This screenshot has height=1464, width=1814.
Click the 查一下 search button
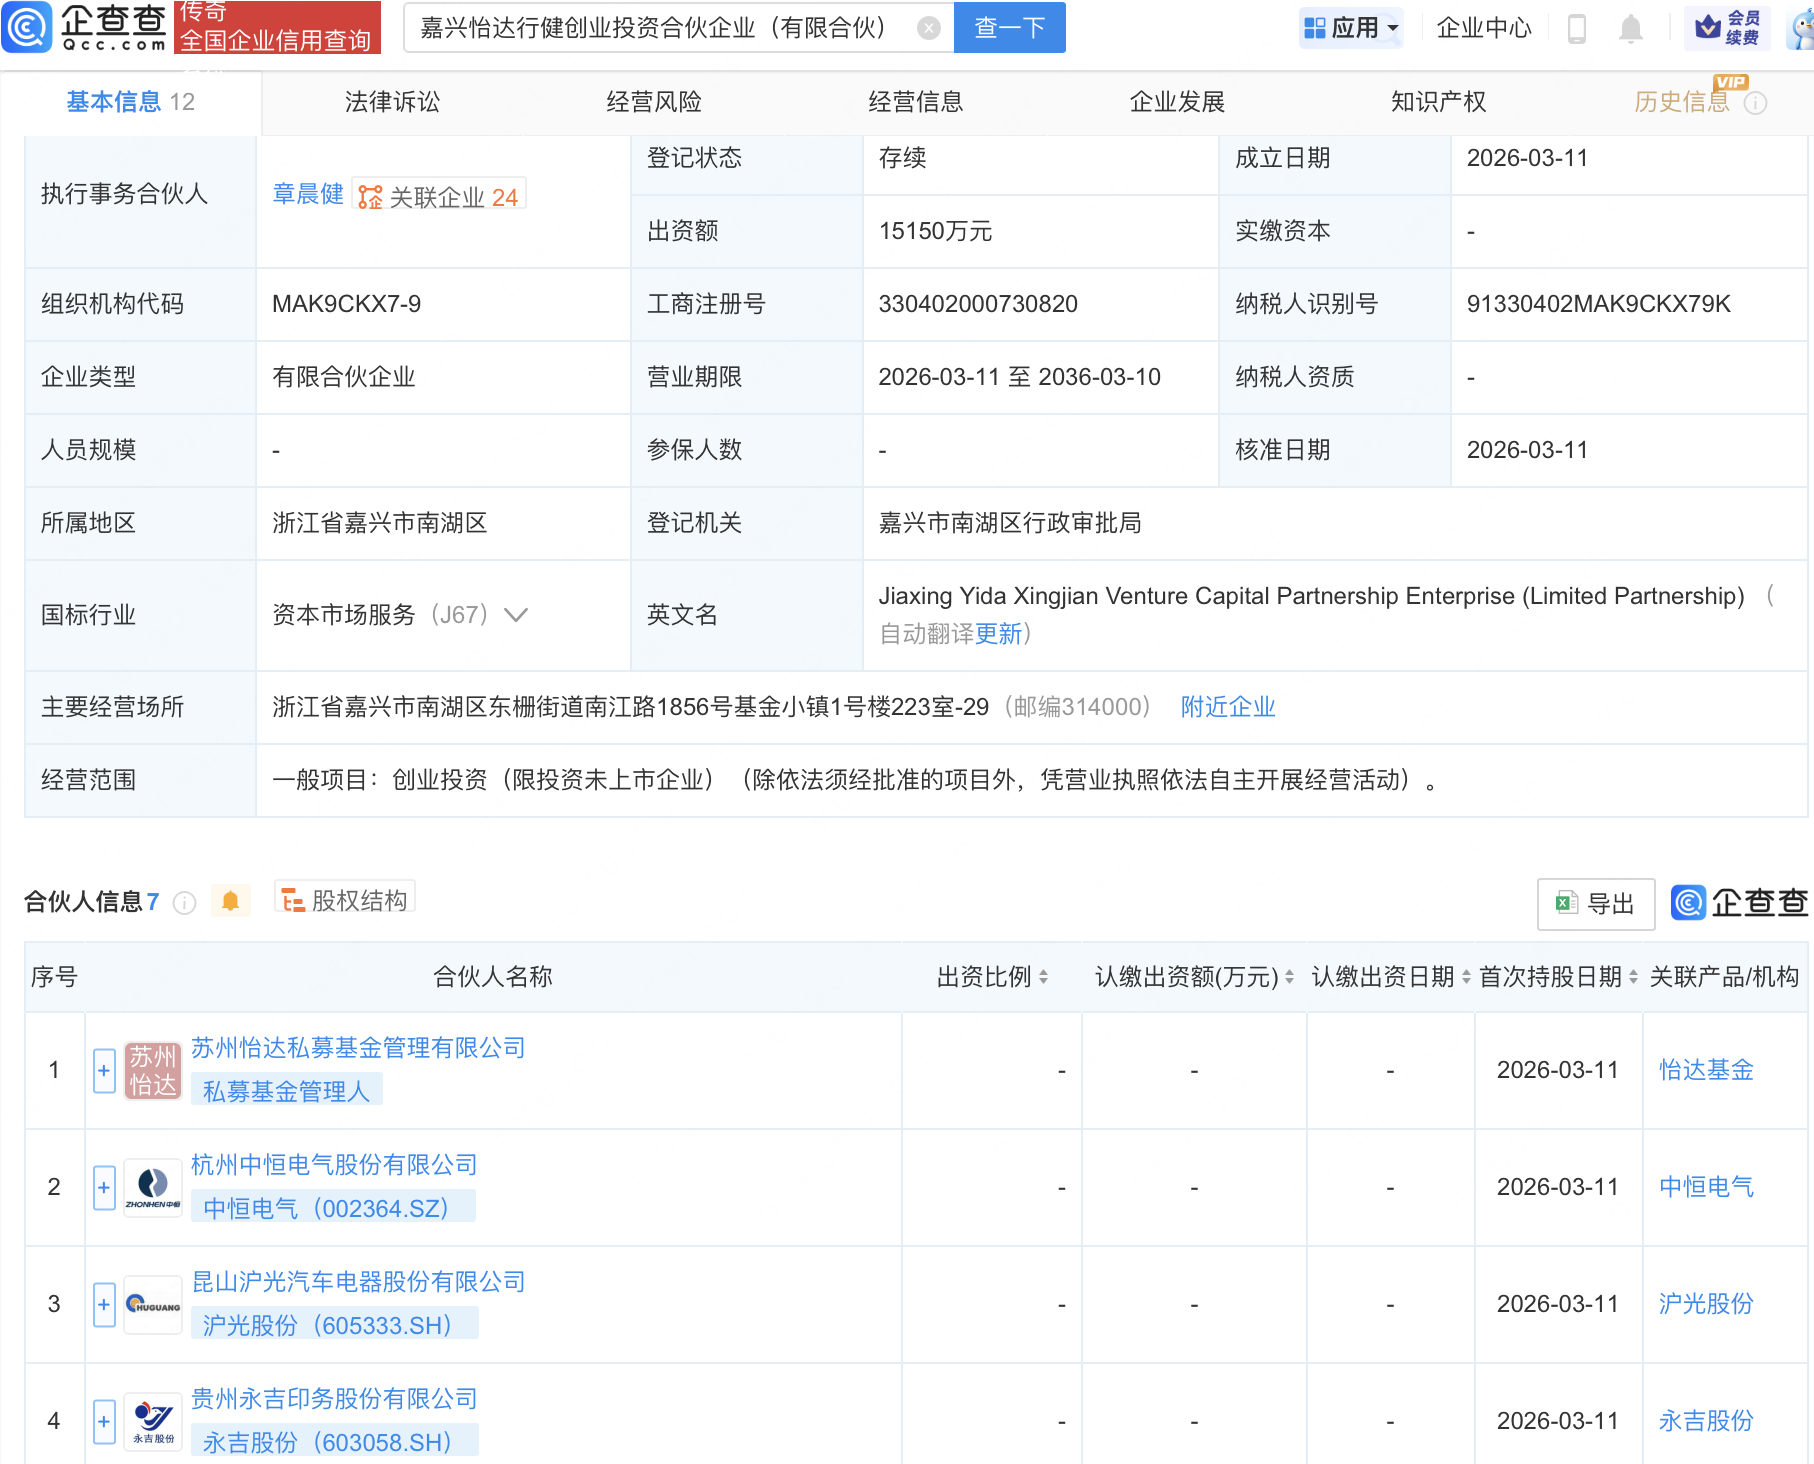point(1008,27)
